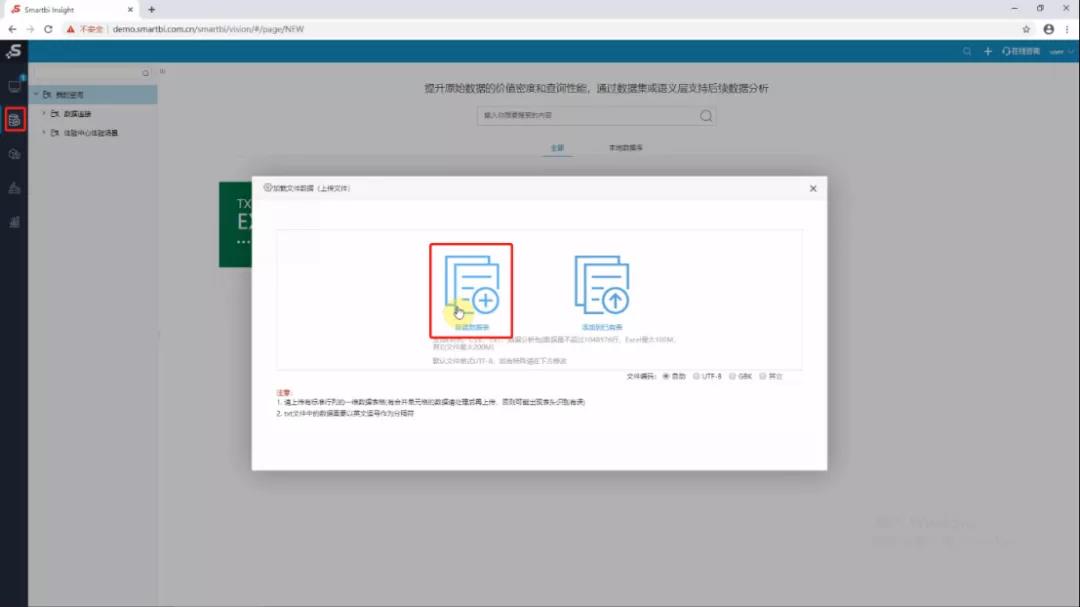Select the second tree item in resource panel

click(x=77, y=114)
